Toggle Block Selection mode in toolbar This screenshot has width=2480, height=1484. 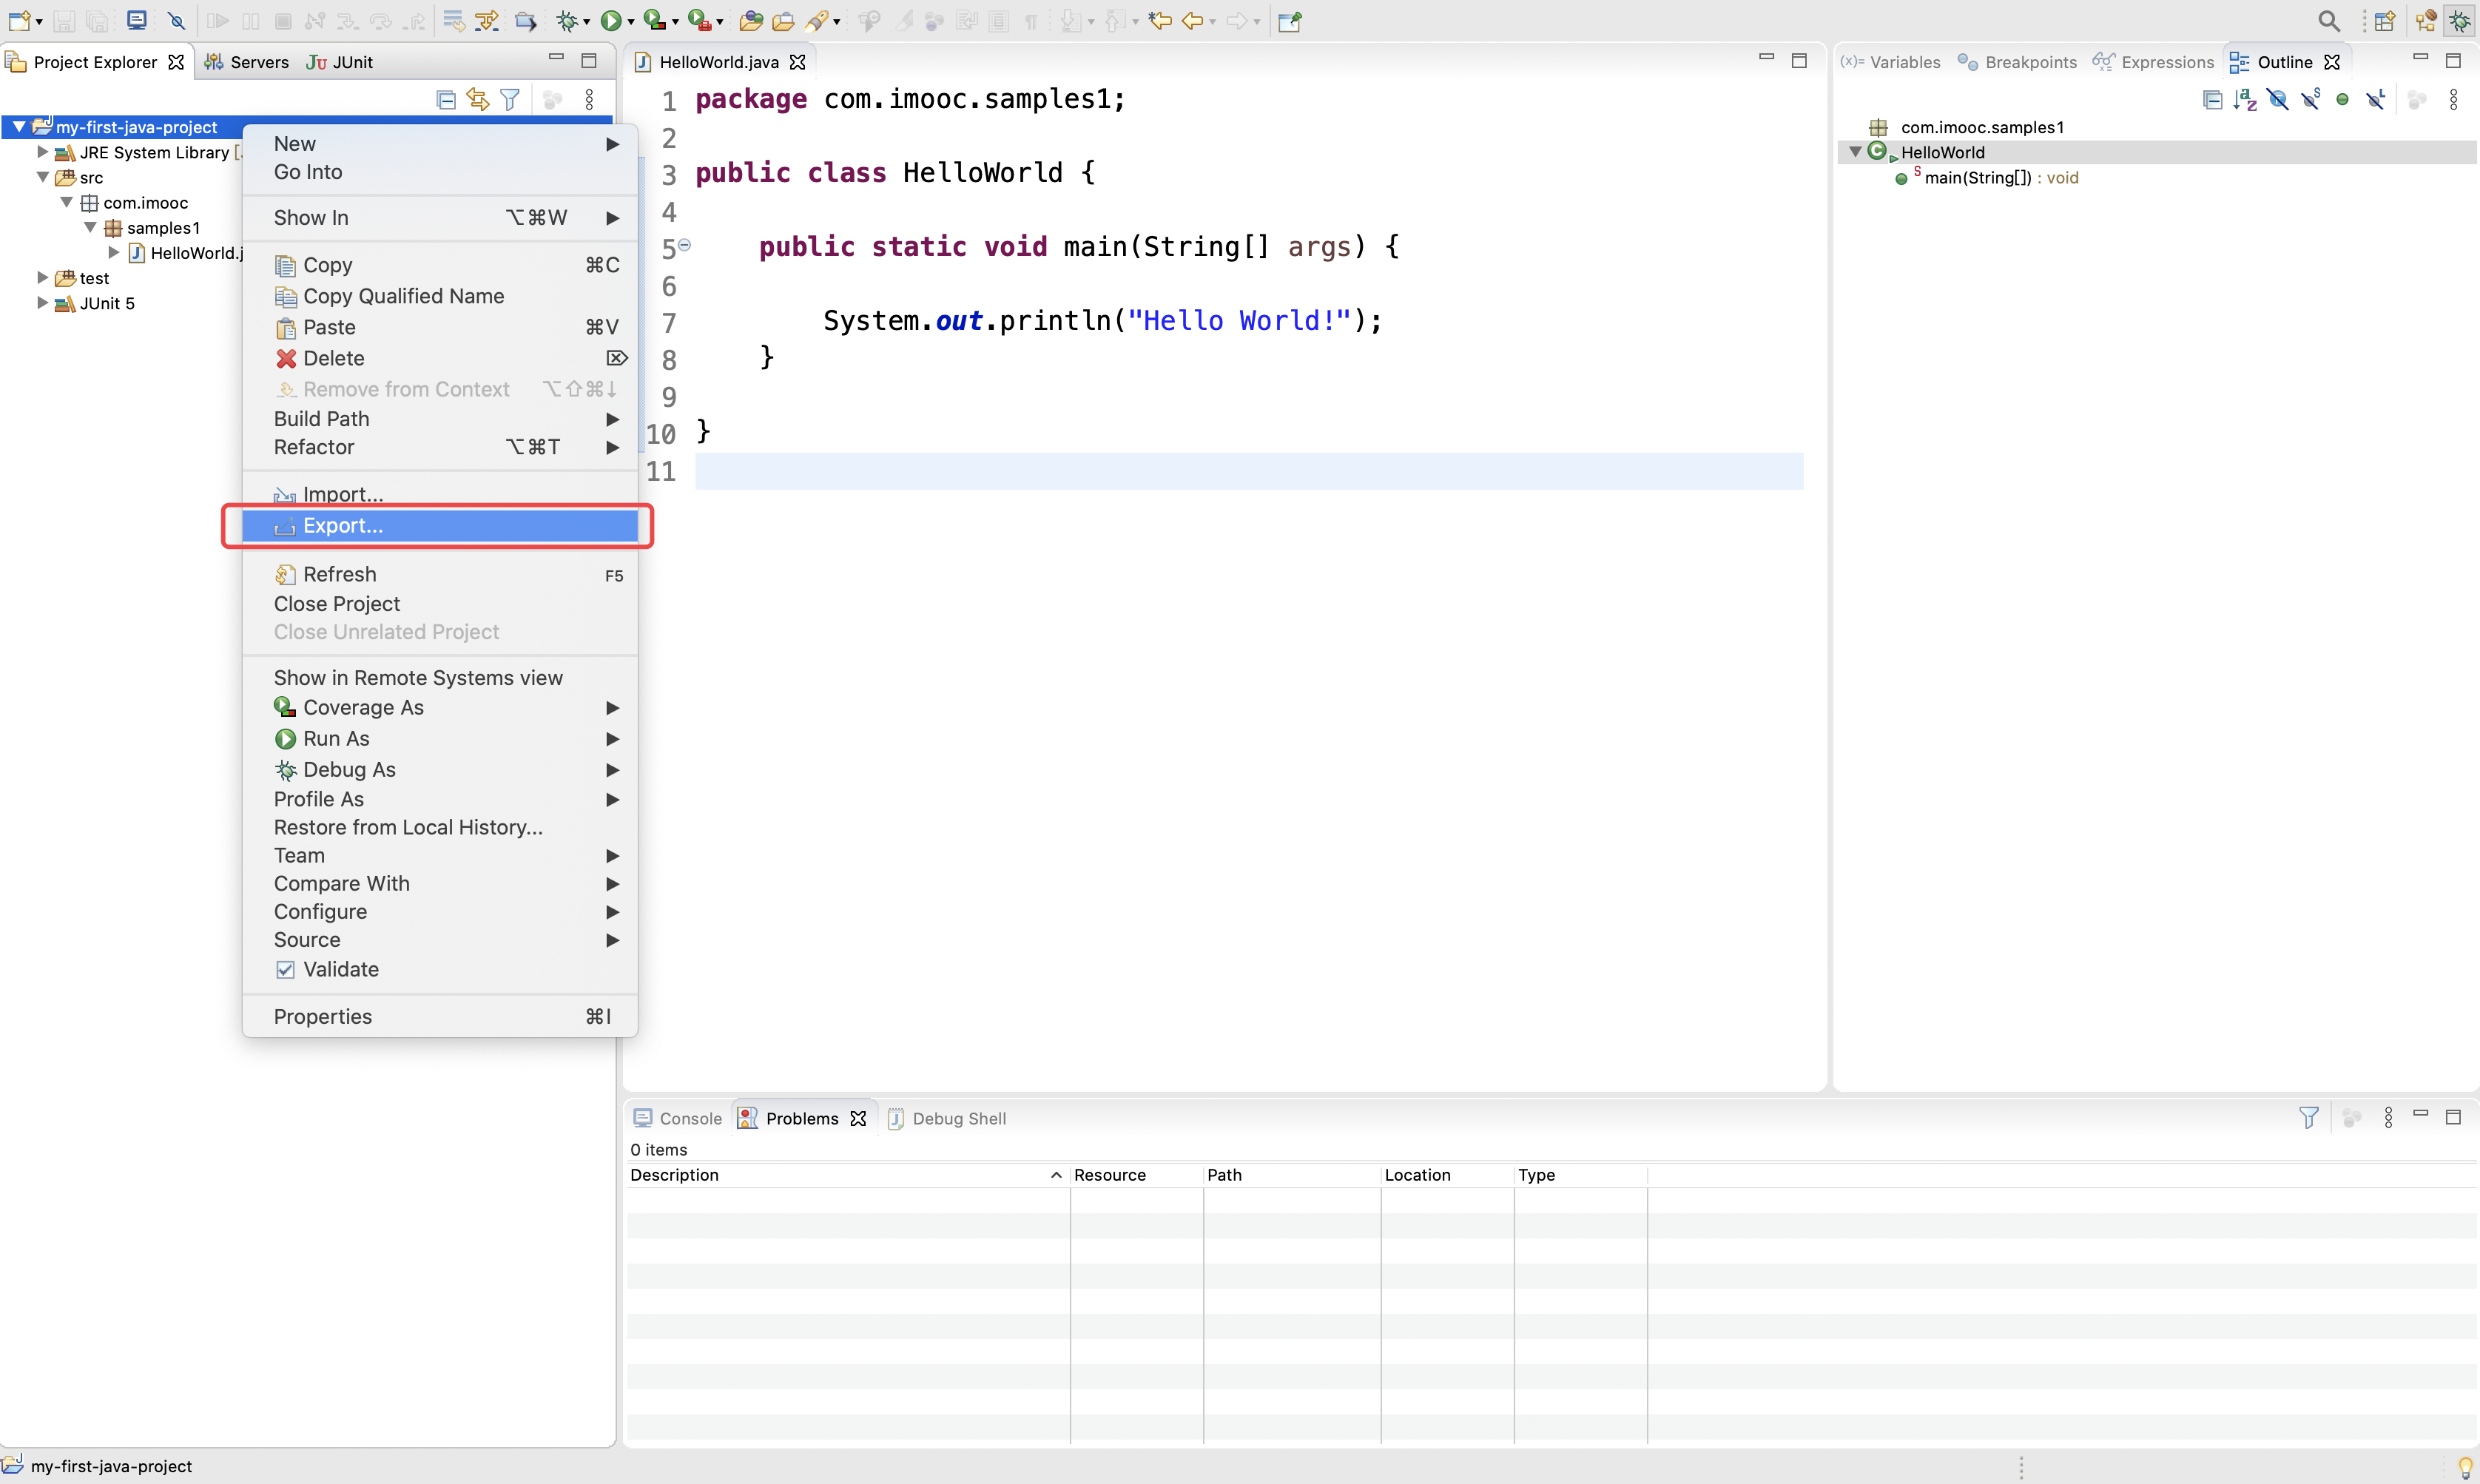pos(999,21)
